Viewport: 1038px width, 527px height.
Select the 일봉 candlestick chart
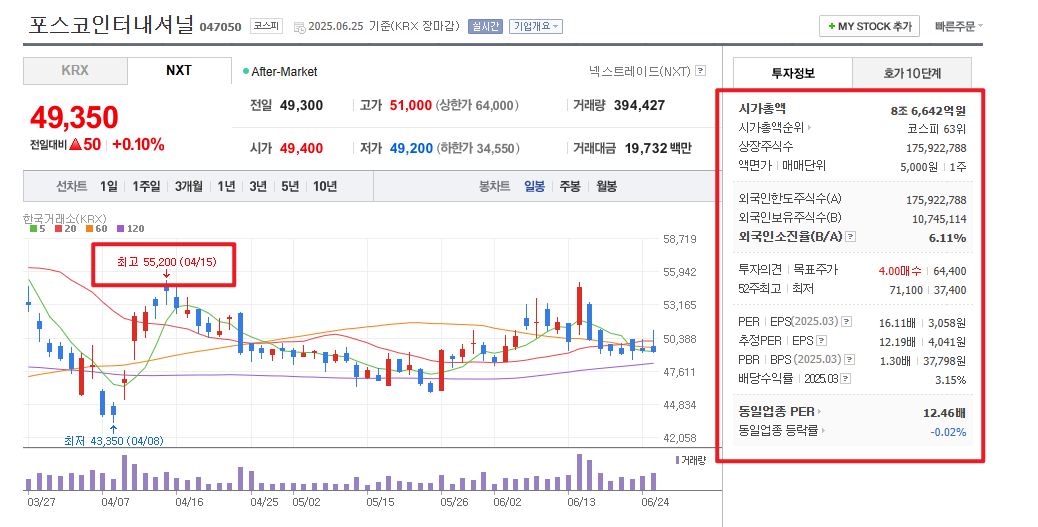[534, 187]
